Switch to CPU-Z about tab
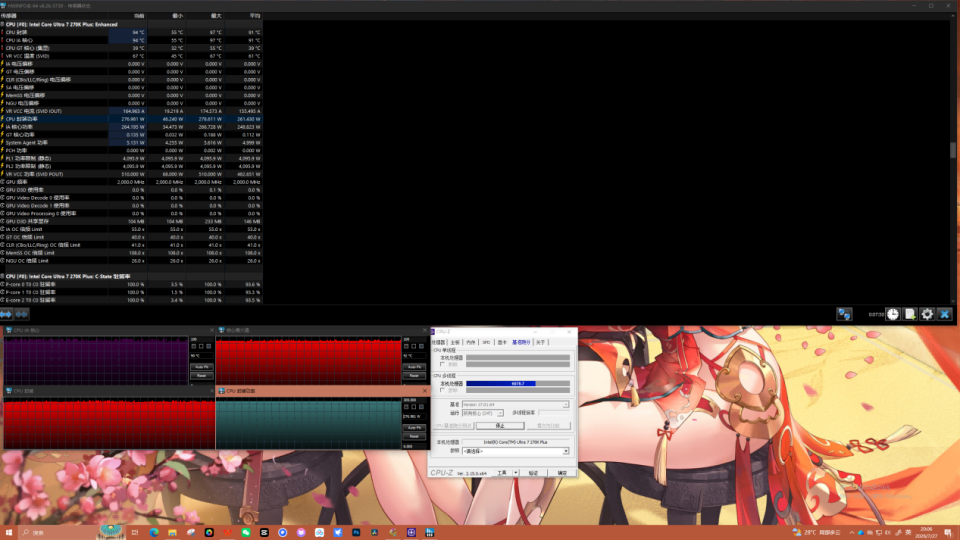960x540 pixels. pyautogui.click(x=540, y=342)
